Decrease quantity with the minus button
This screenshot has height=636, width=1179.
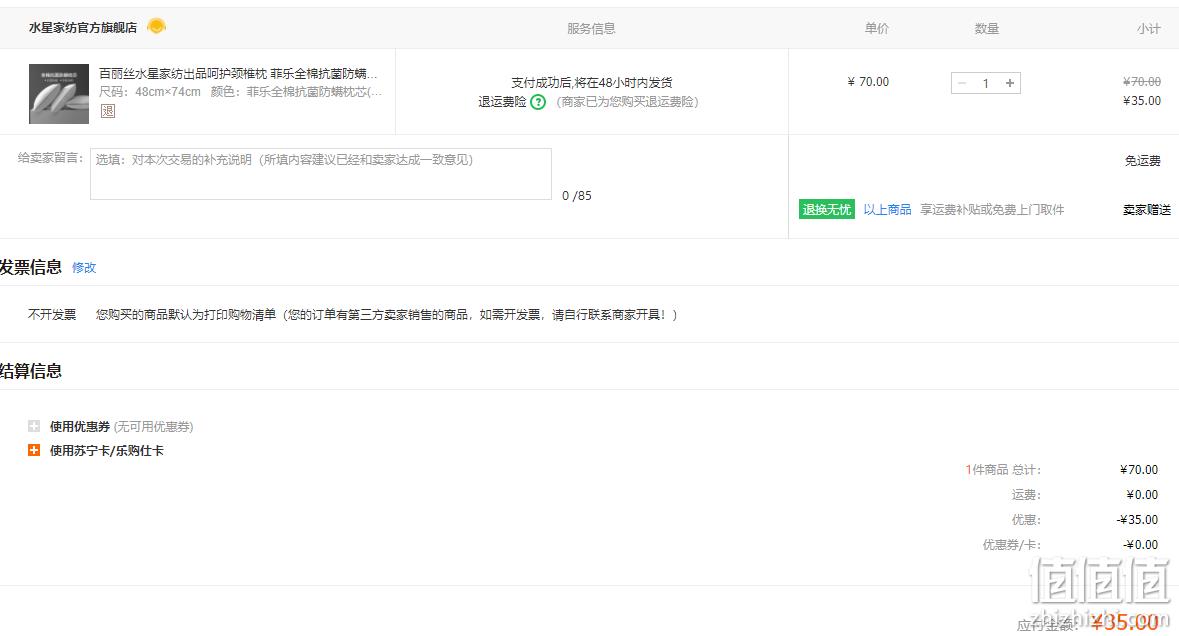tap(962, 83)
